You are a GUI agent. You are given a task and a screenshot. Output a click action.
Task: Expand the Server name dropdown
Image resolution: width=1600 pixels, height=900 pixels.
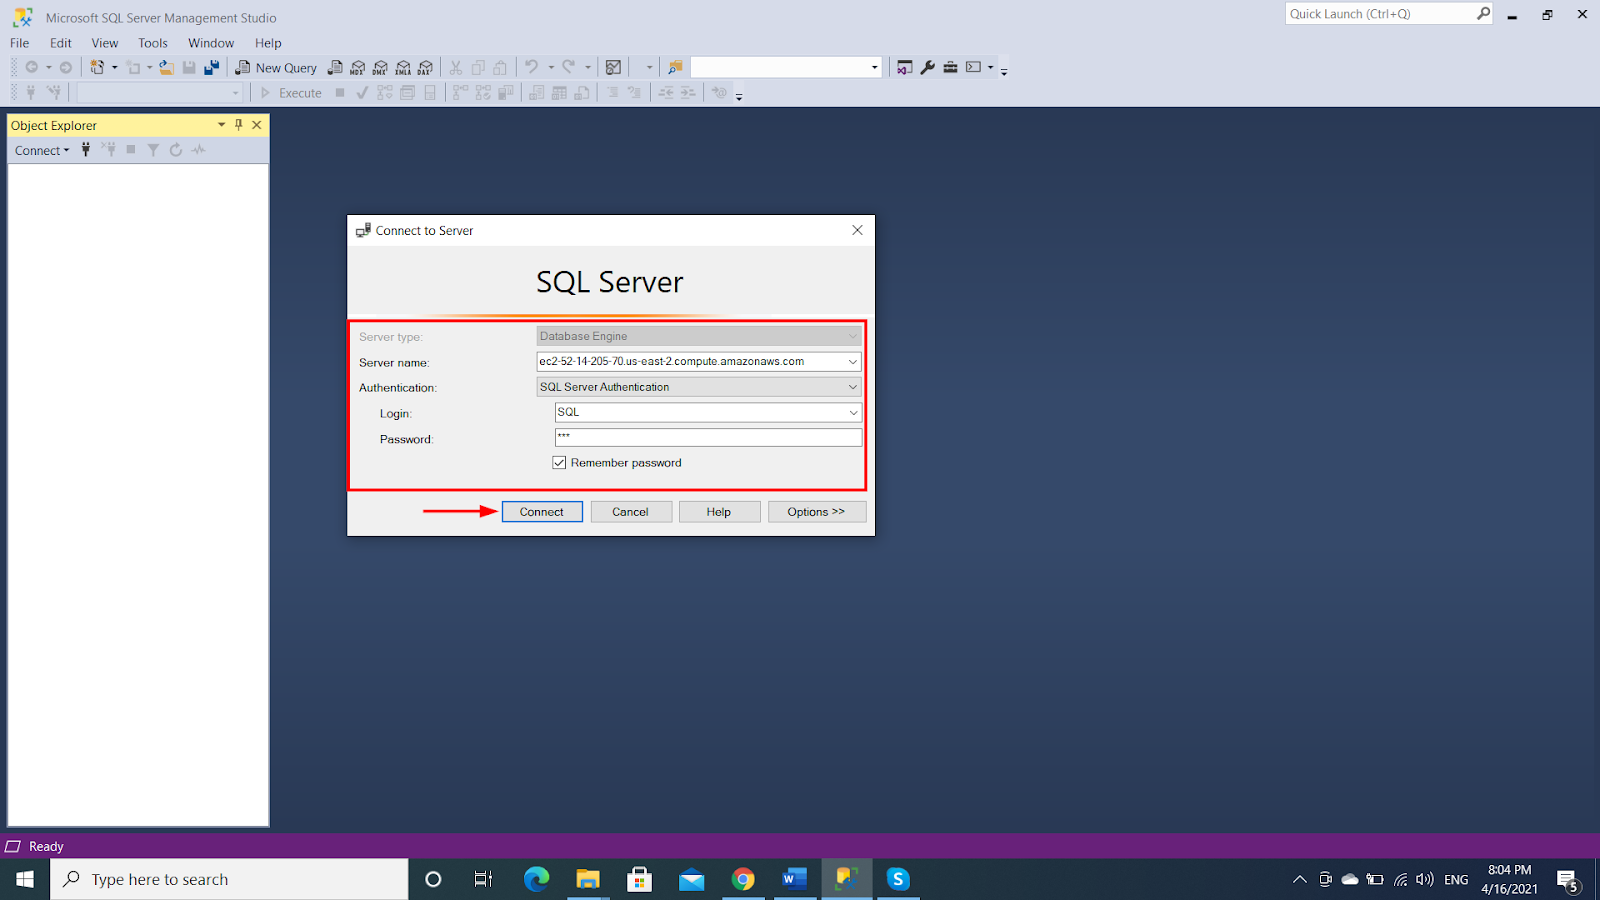point(853,362)
